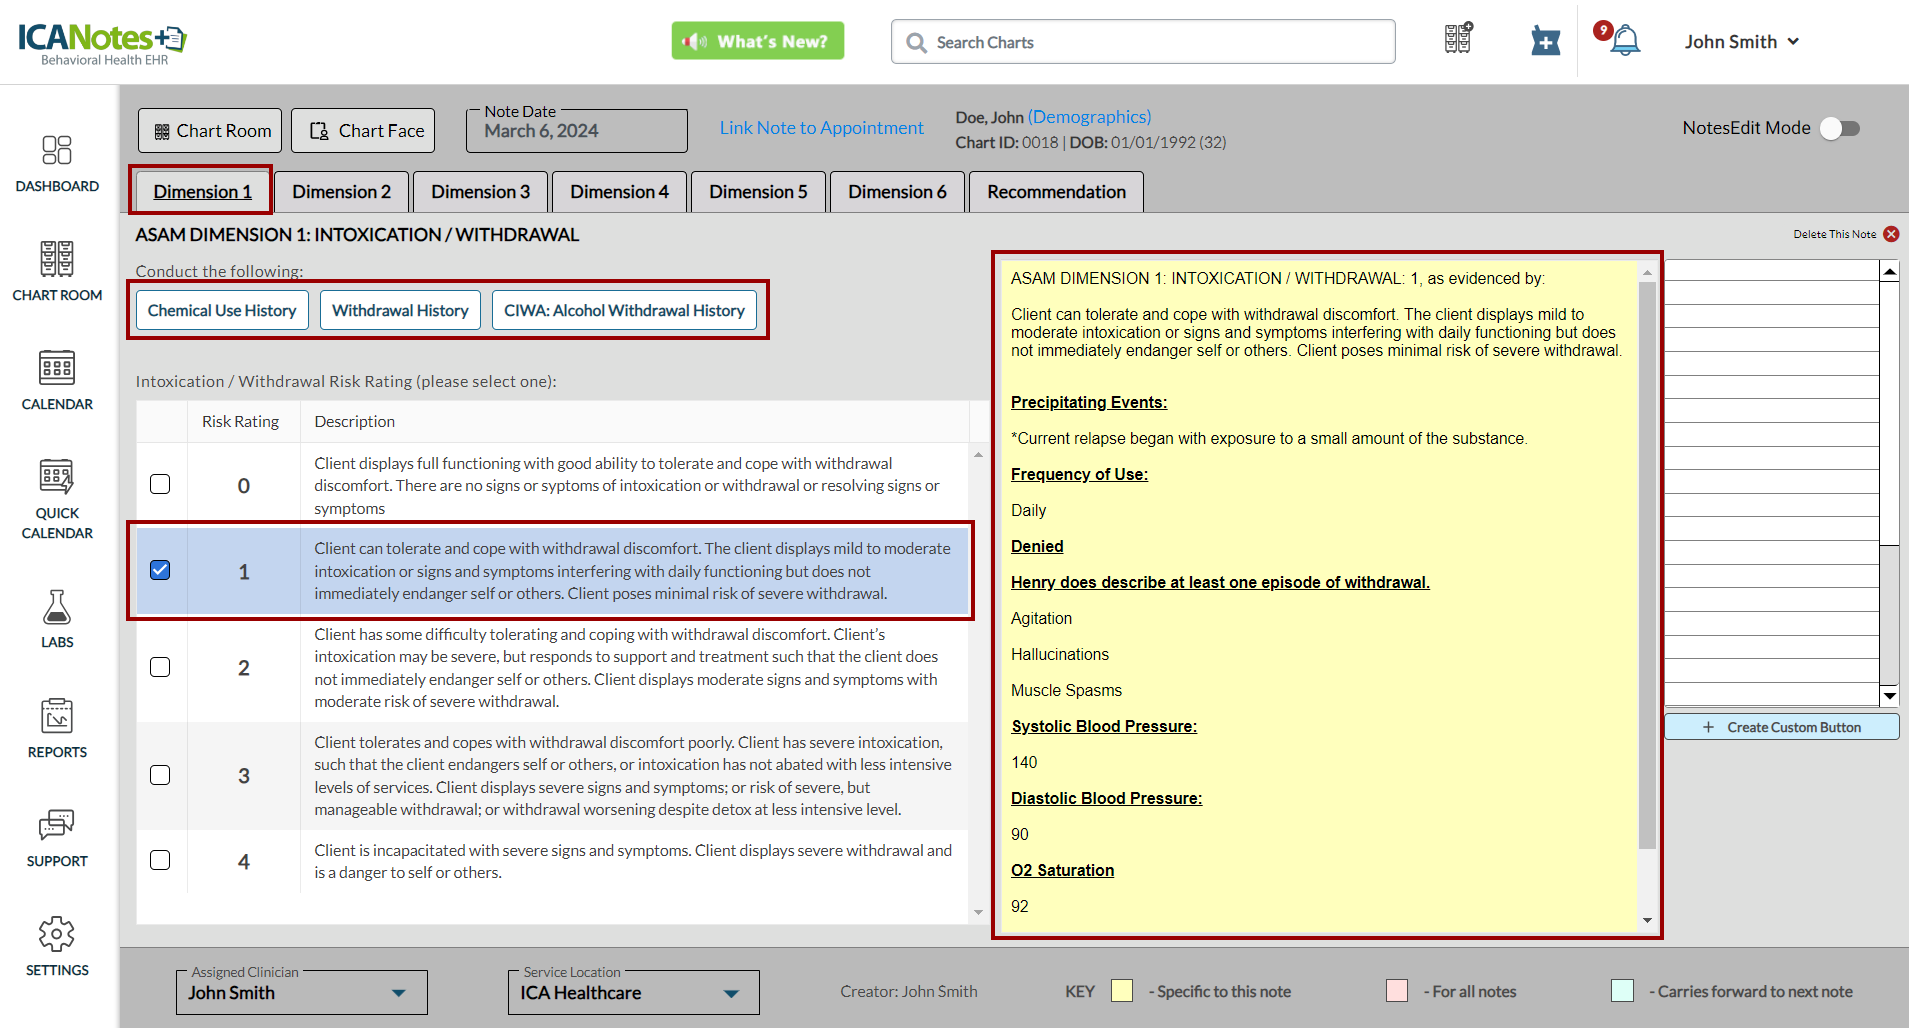Viewport: 1909px width, 1028px height.
Task: Toggle the NotesEdit Mode switch
Action: click(x=1839, y=128)
